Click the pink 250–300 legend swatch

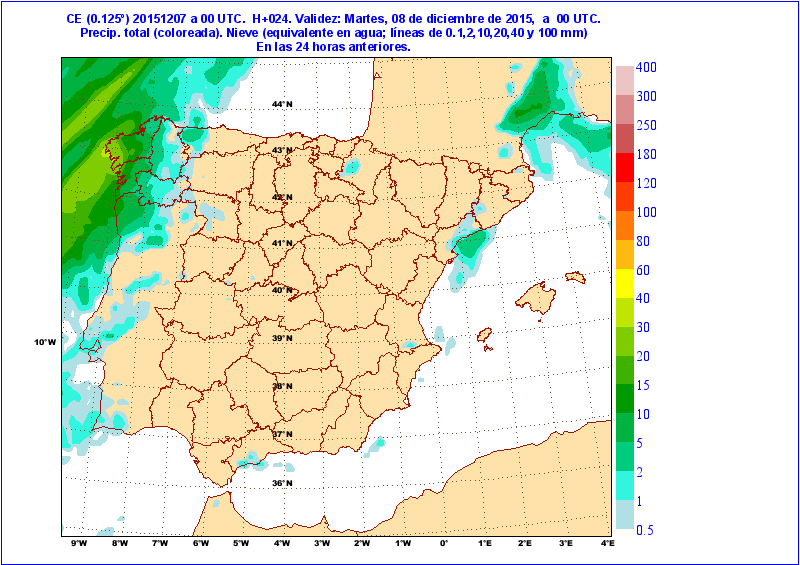click(625, 109)
